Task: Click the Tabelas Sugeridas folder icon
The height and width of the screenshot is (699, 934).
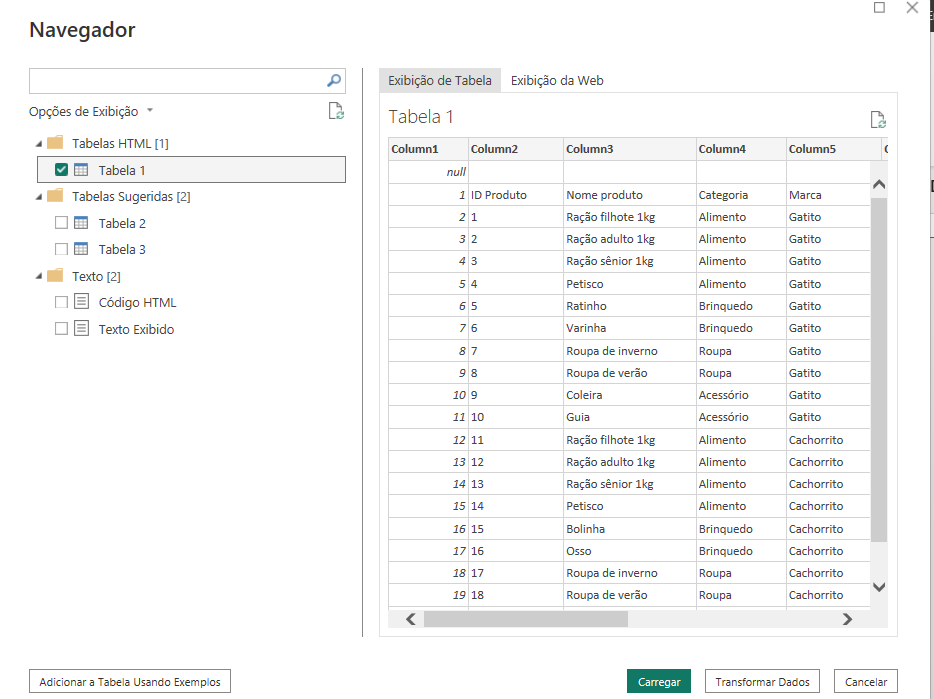Action: 55,196
